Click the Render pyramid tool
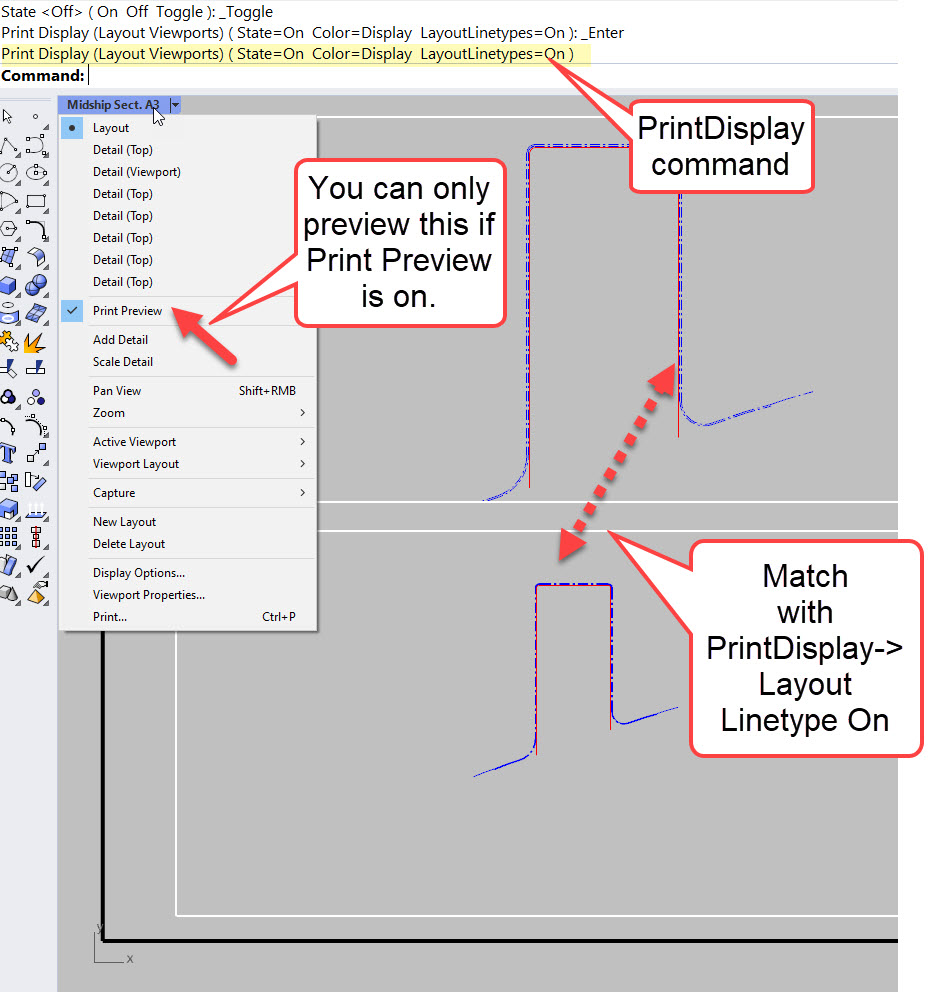This screenshot has height=992, width=933. point(36,593)
